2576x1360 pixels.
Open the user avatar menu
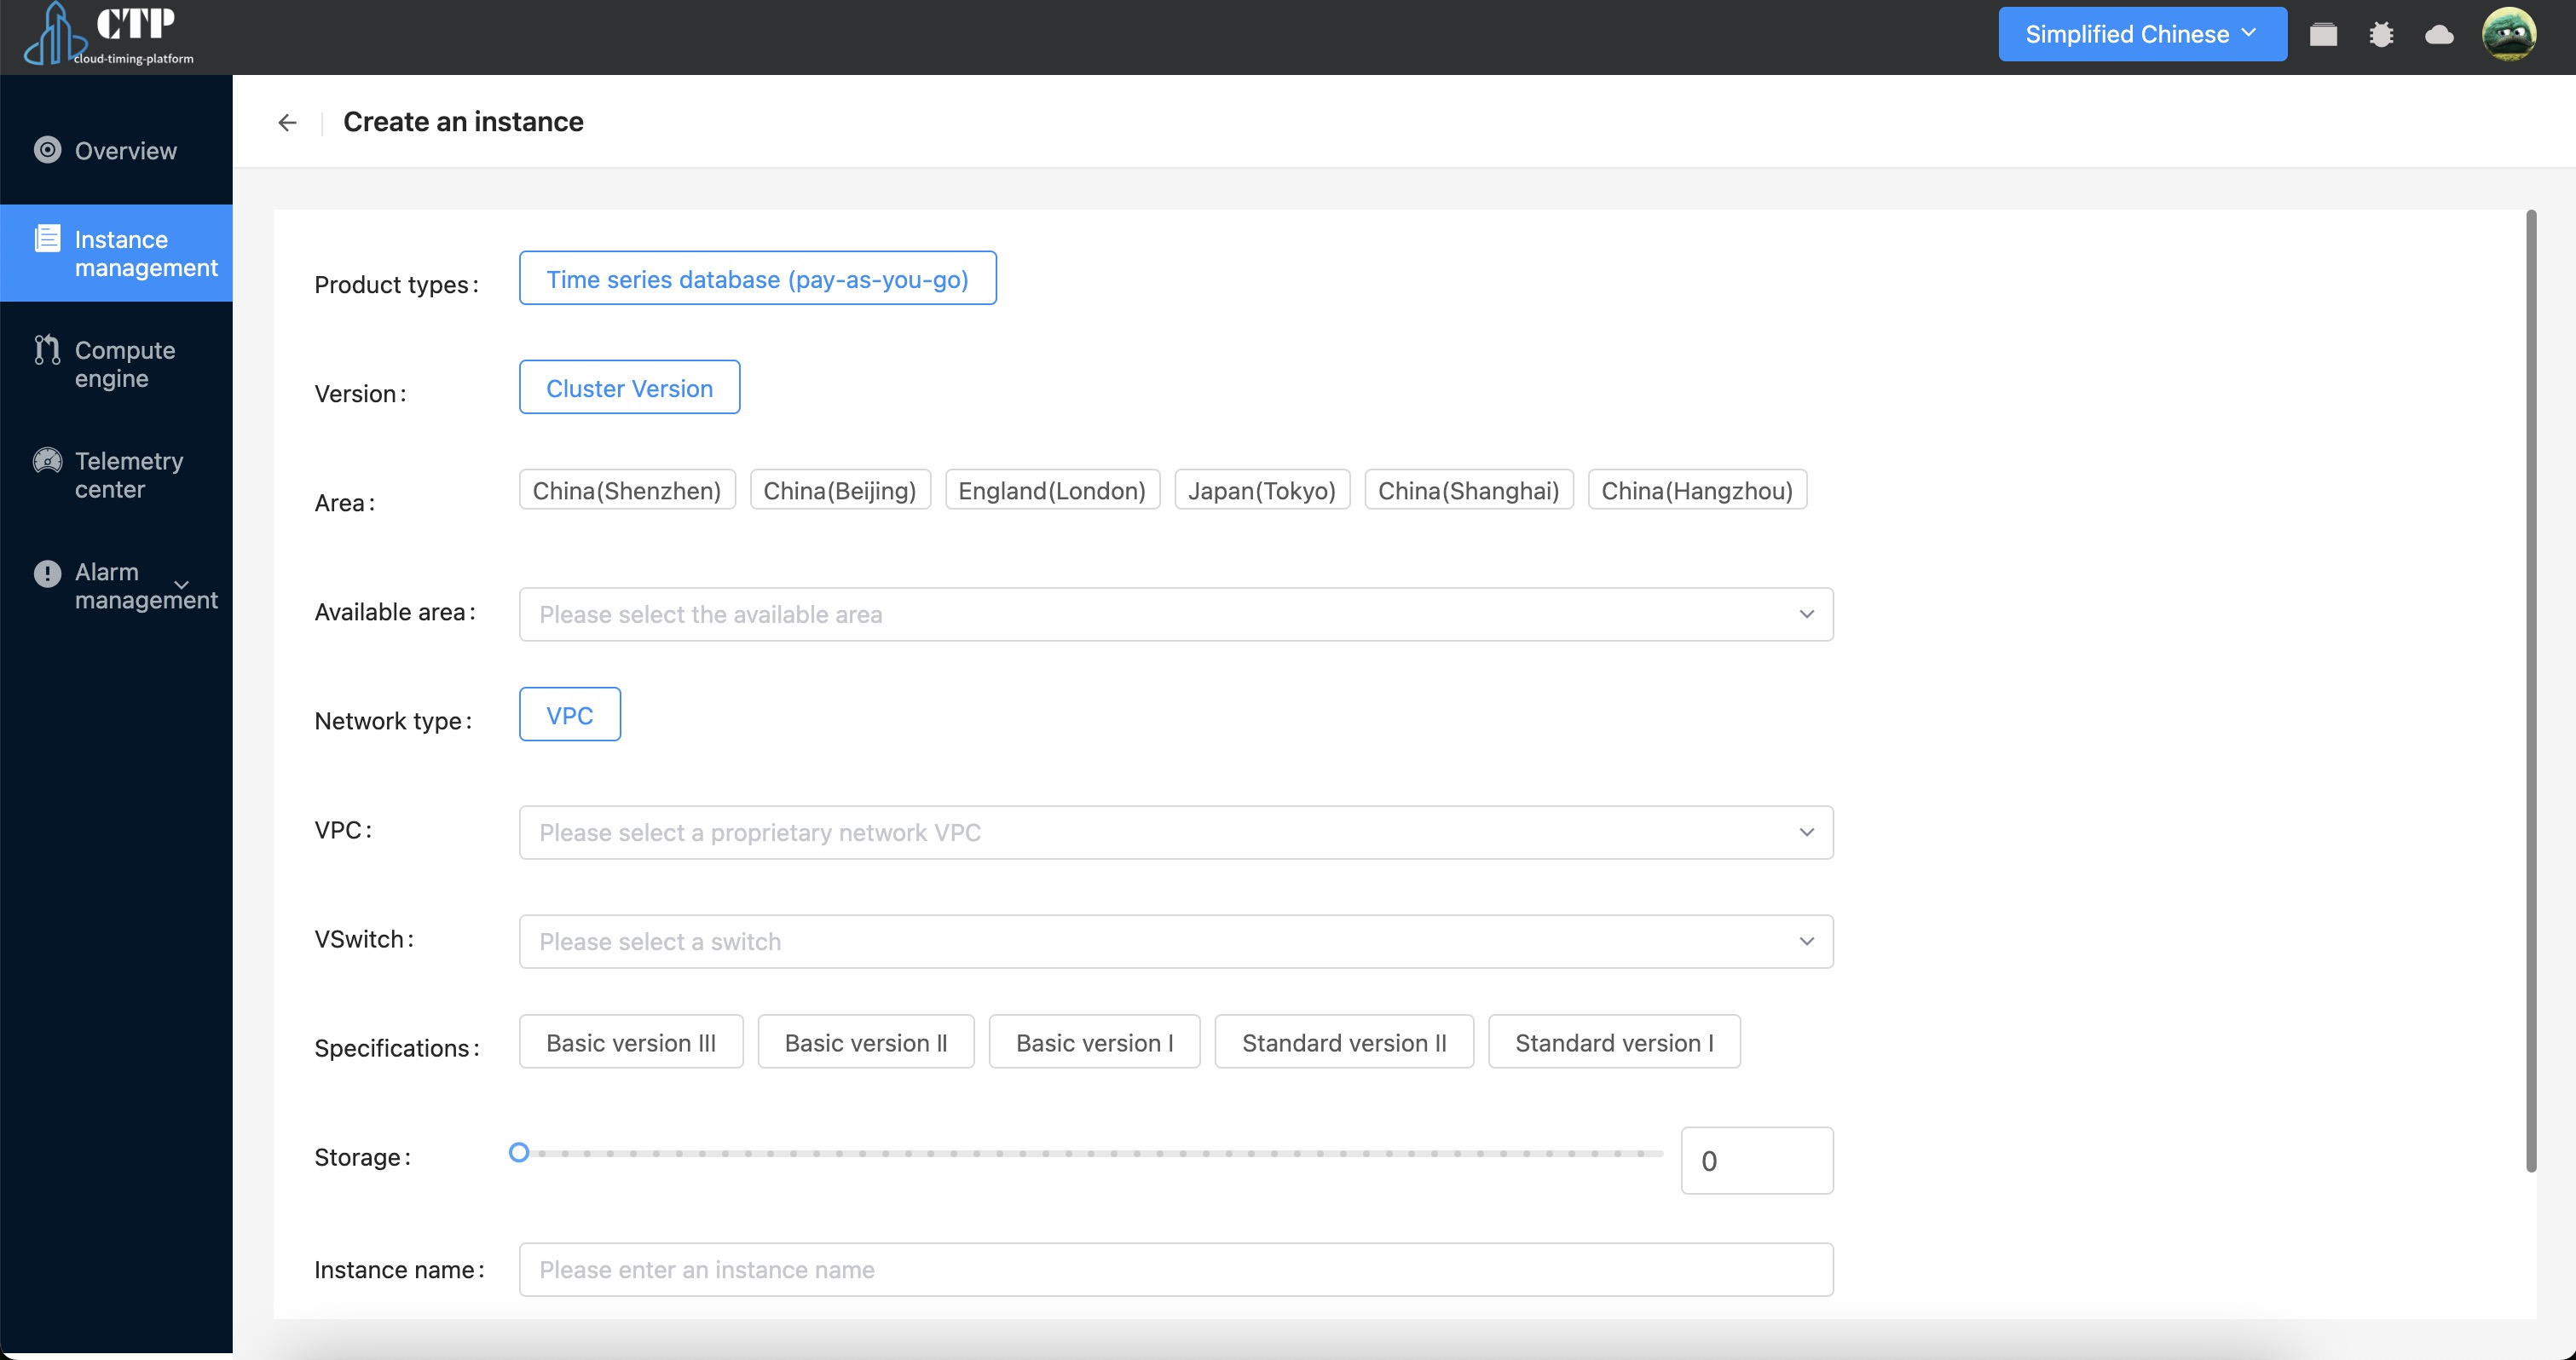[2509, 35]
